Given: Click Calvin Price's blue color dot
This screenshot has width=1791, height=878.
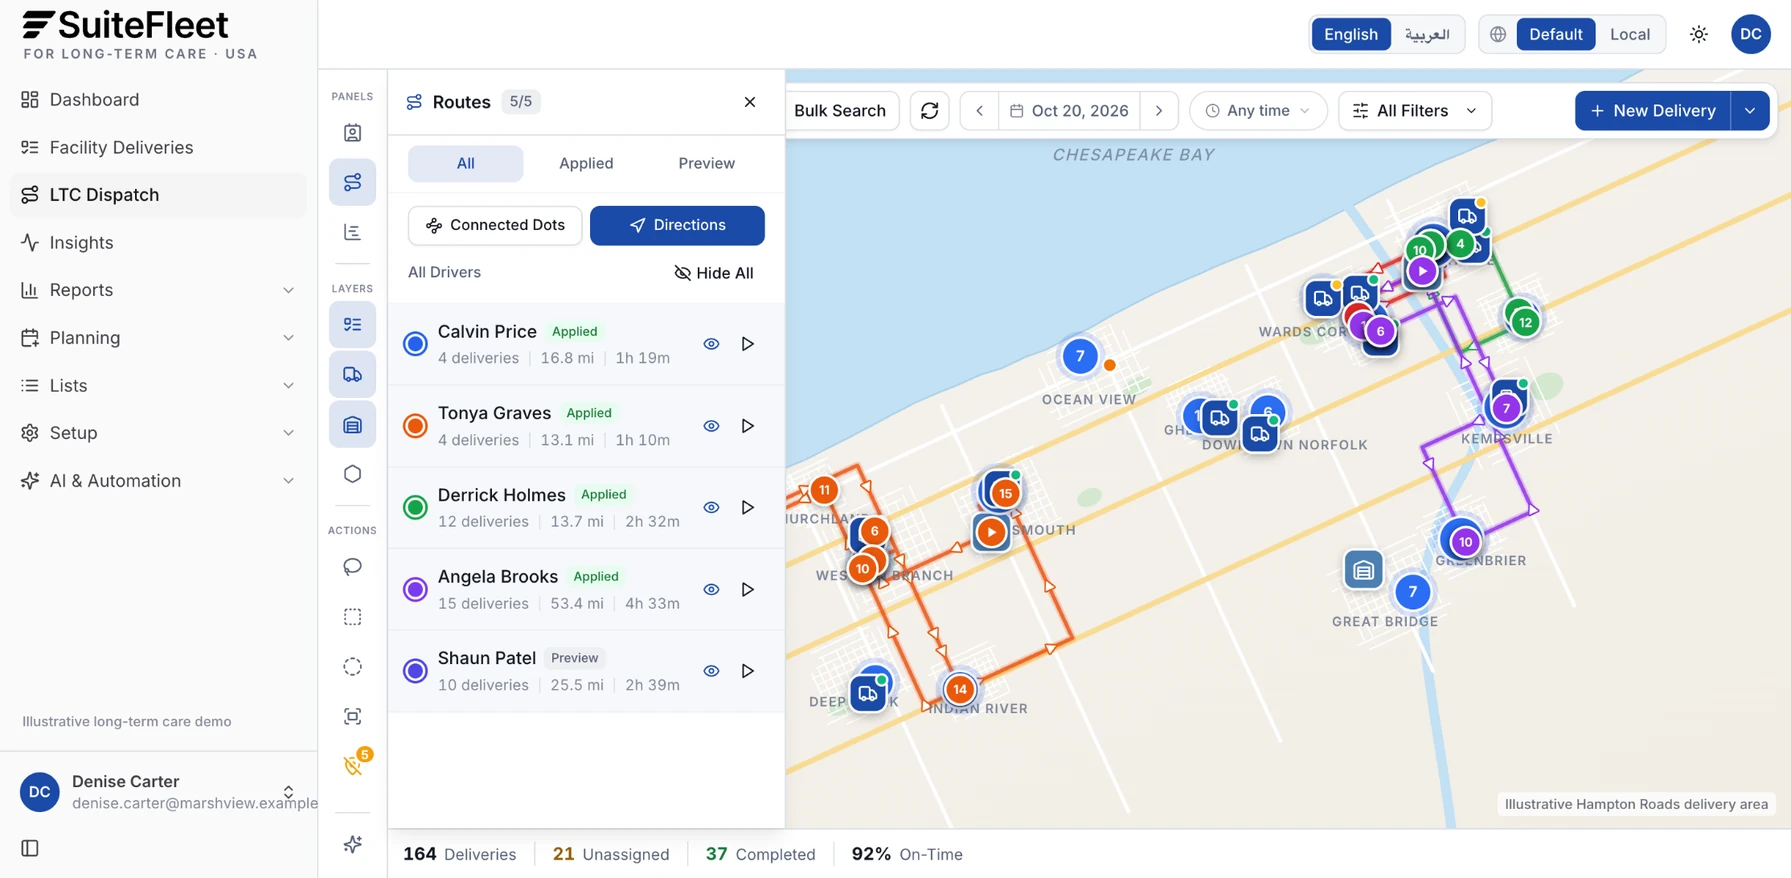Looking at the screenshot, I should point(415,344).
